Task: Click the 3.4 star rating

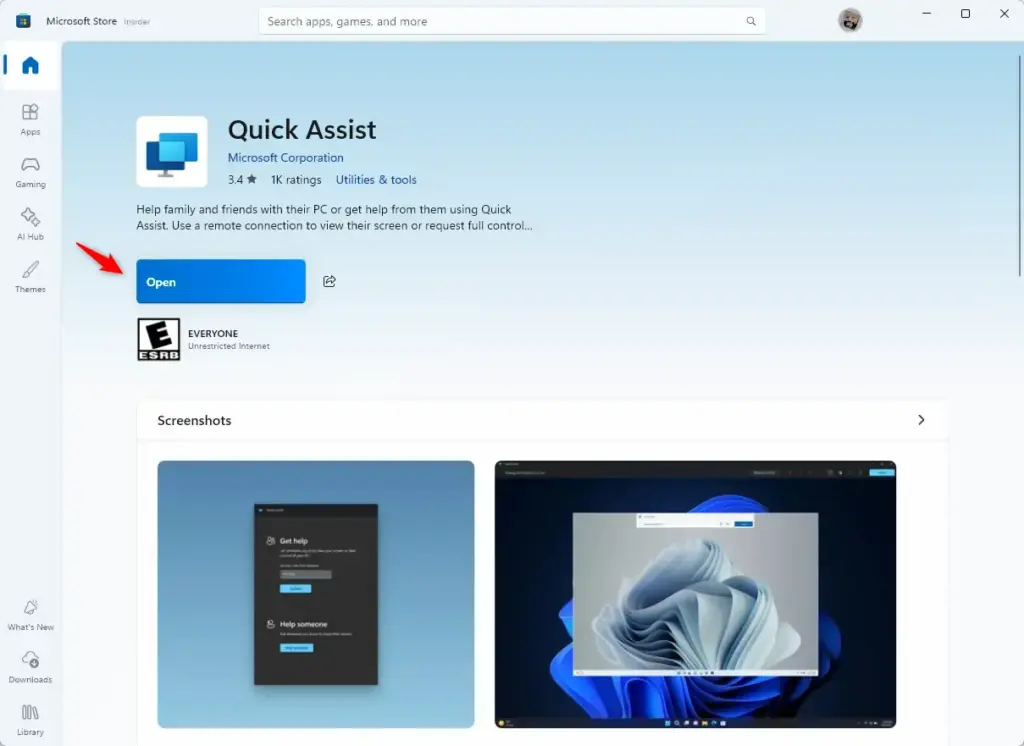Action: (242, 180)
